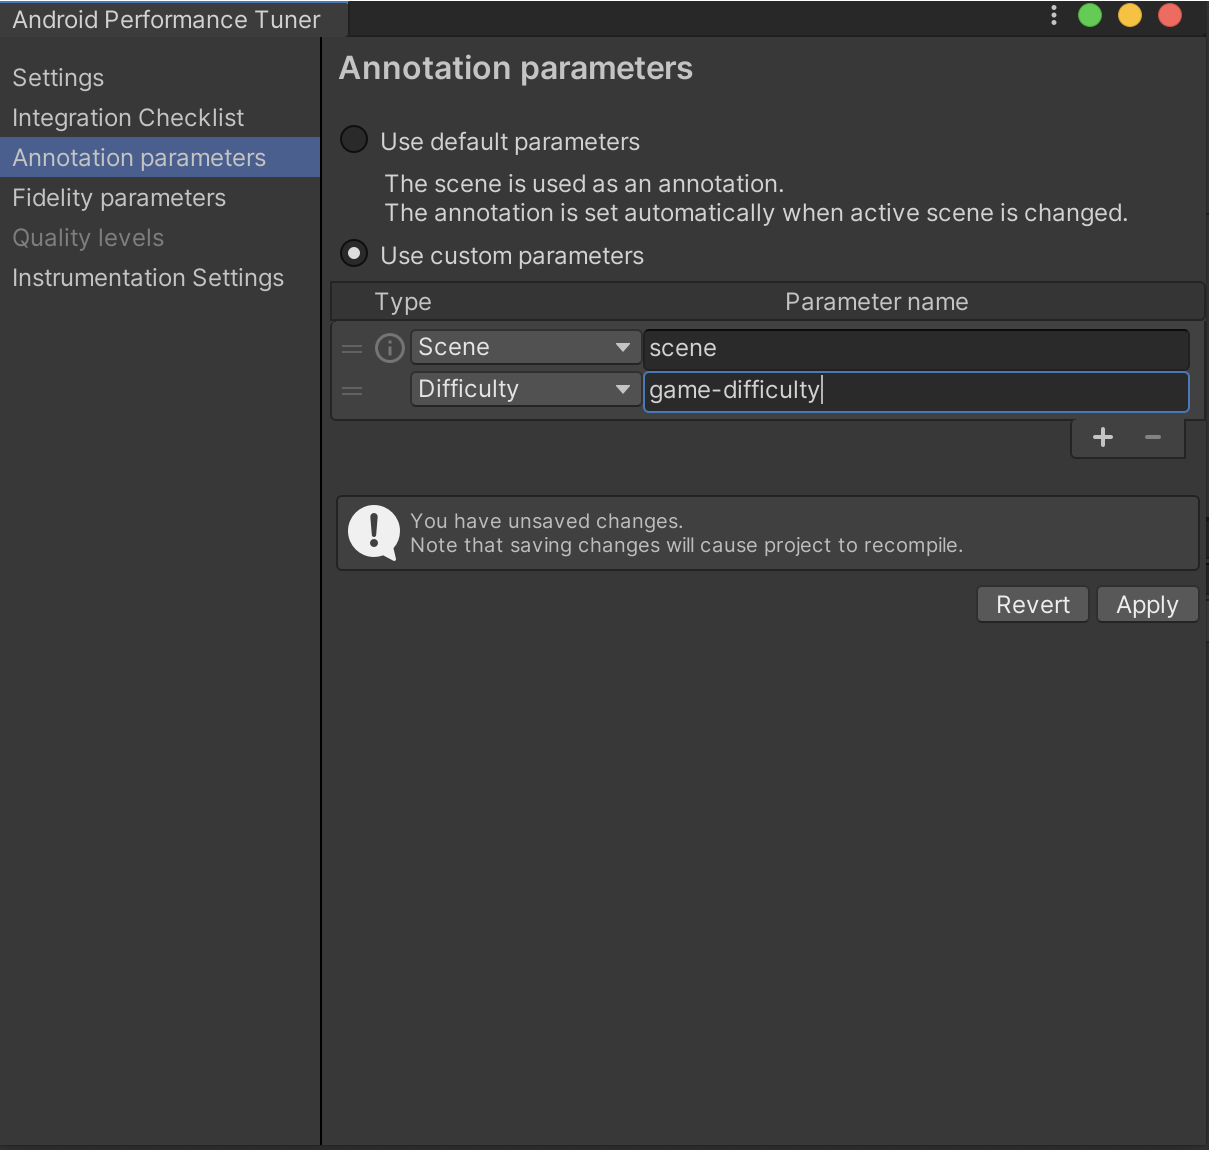This screenshot has width=1209, height=1150.
Task: Click the minus icon to remove parameter
Action: 1153,437
